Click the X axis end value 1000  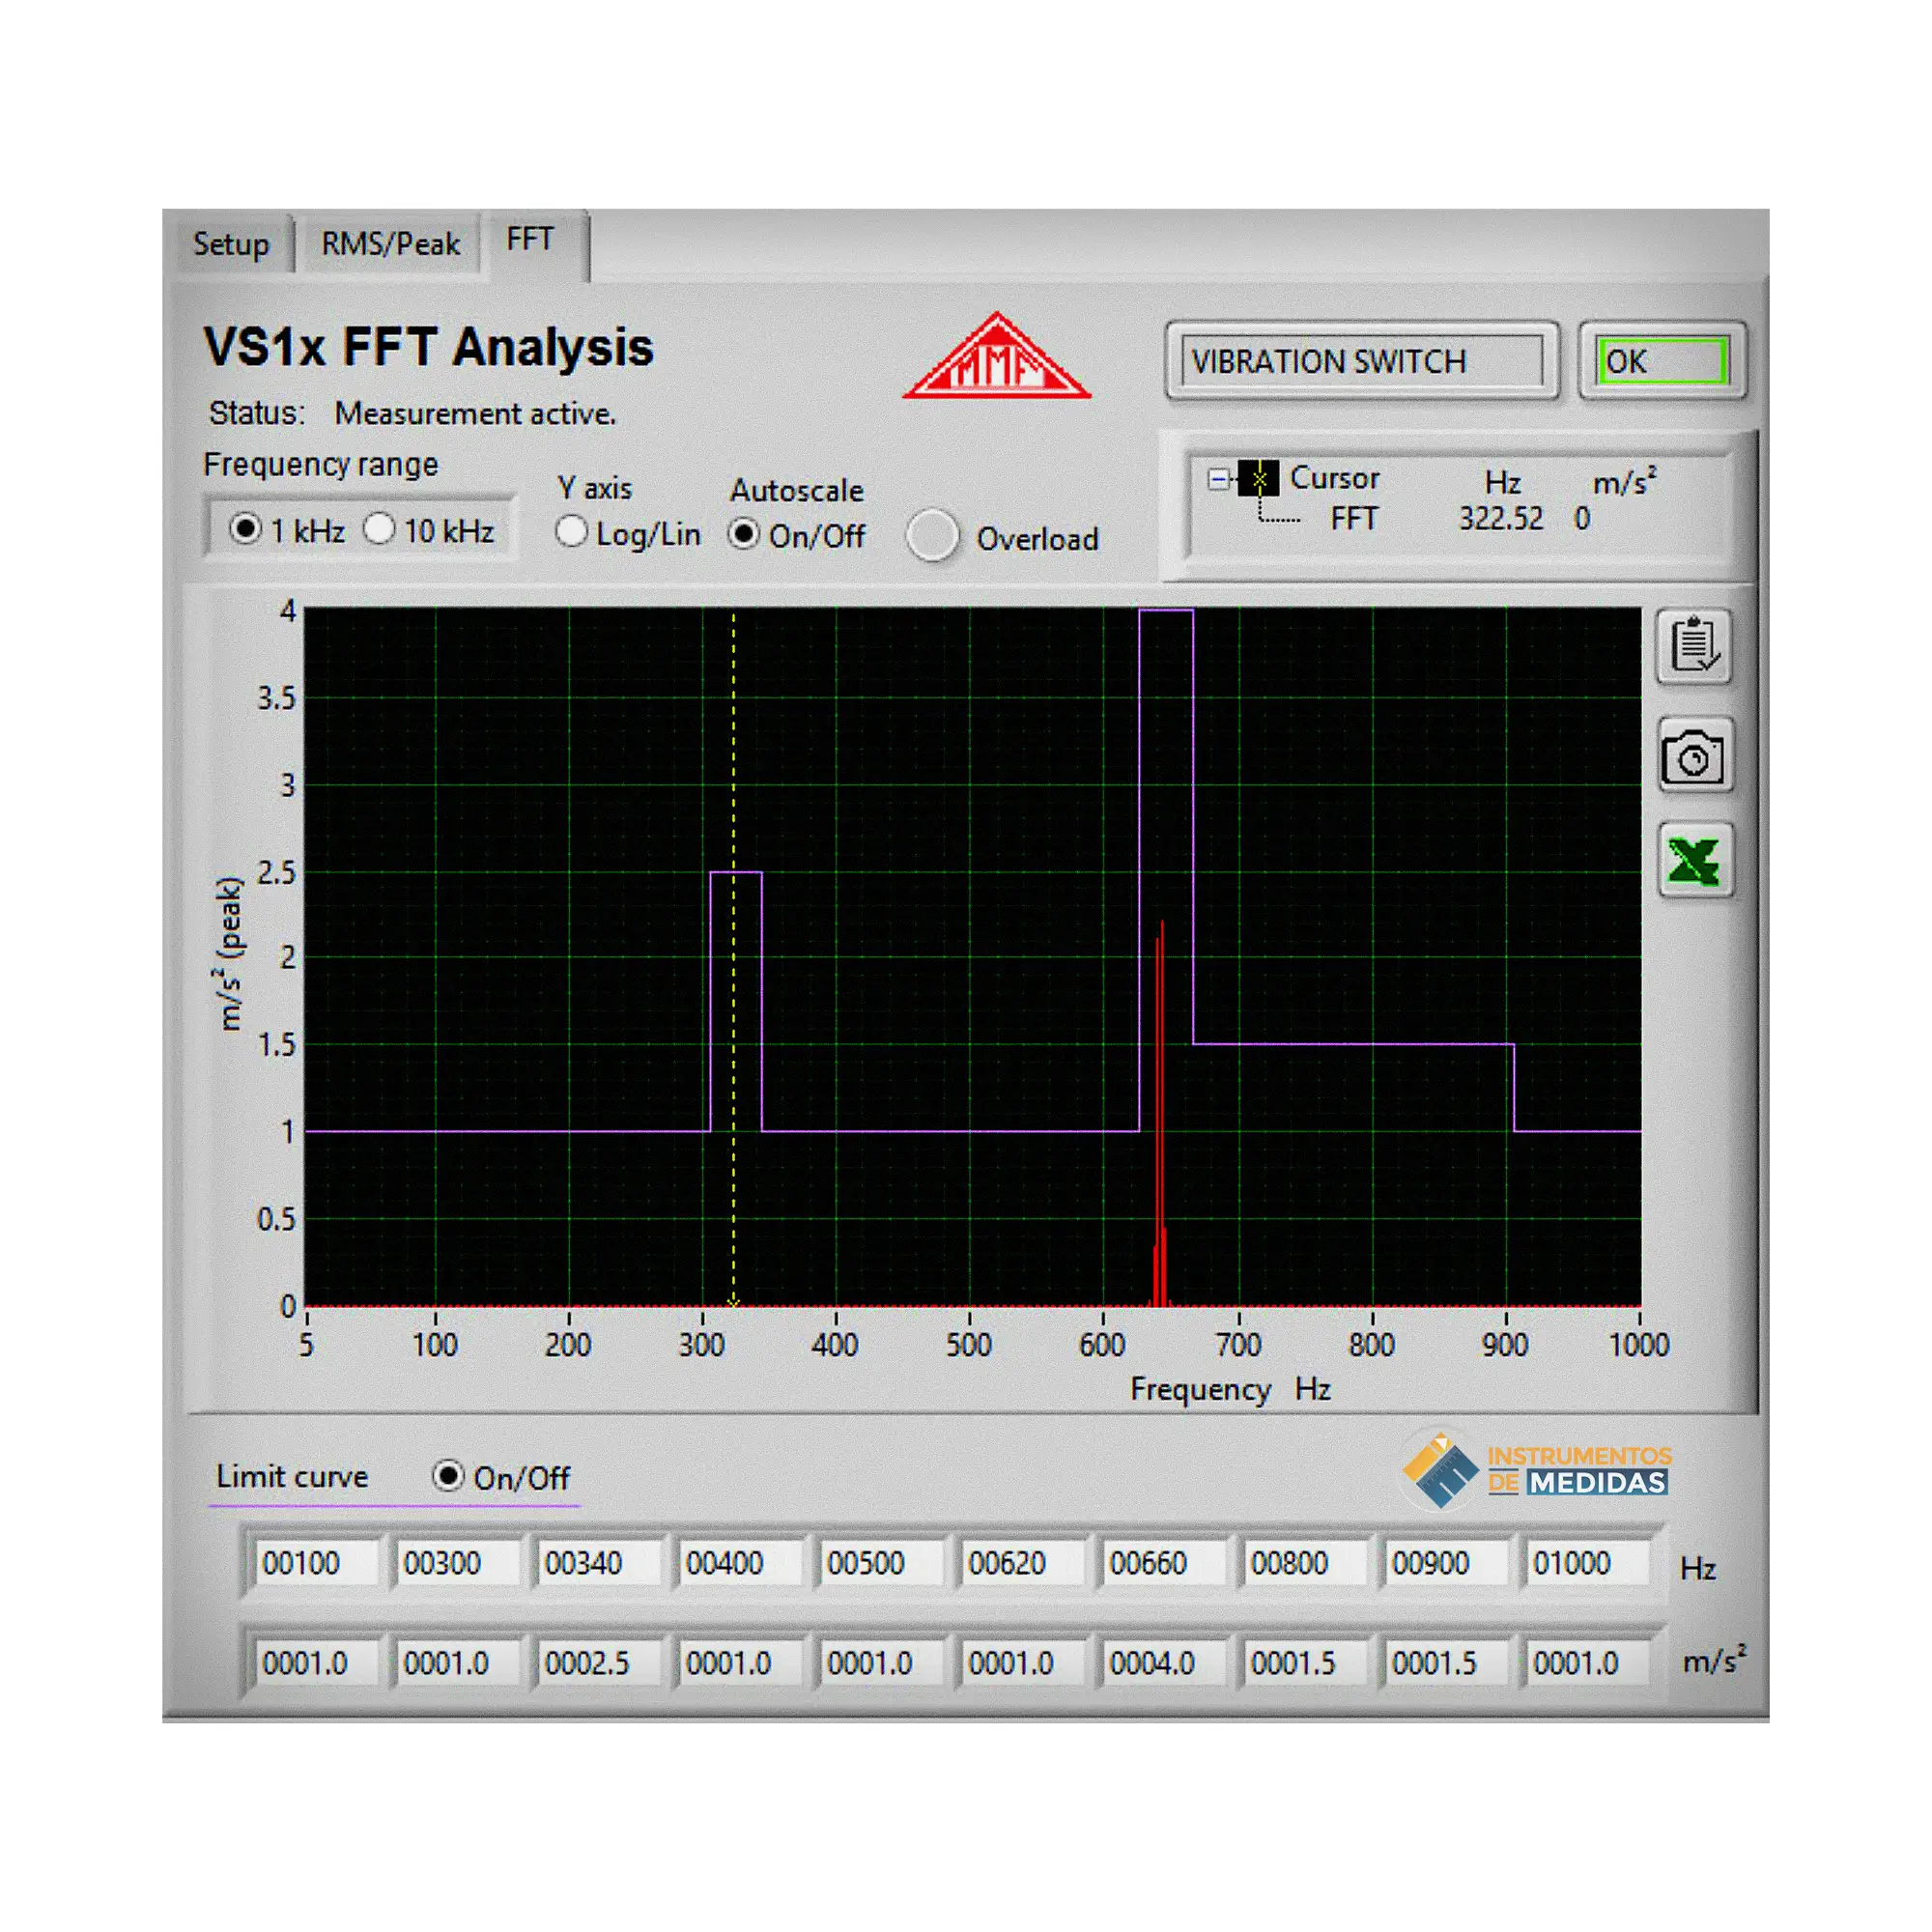point(1639,1344)
